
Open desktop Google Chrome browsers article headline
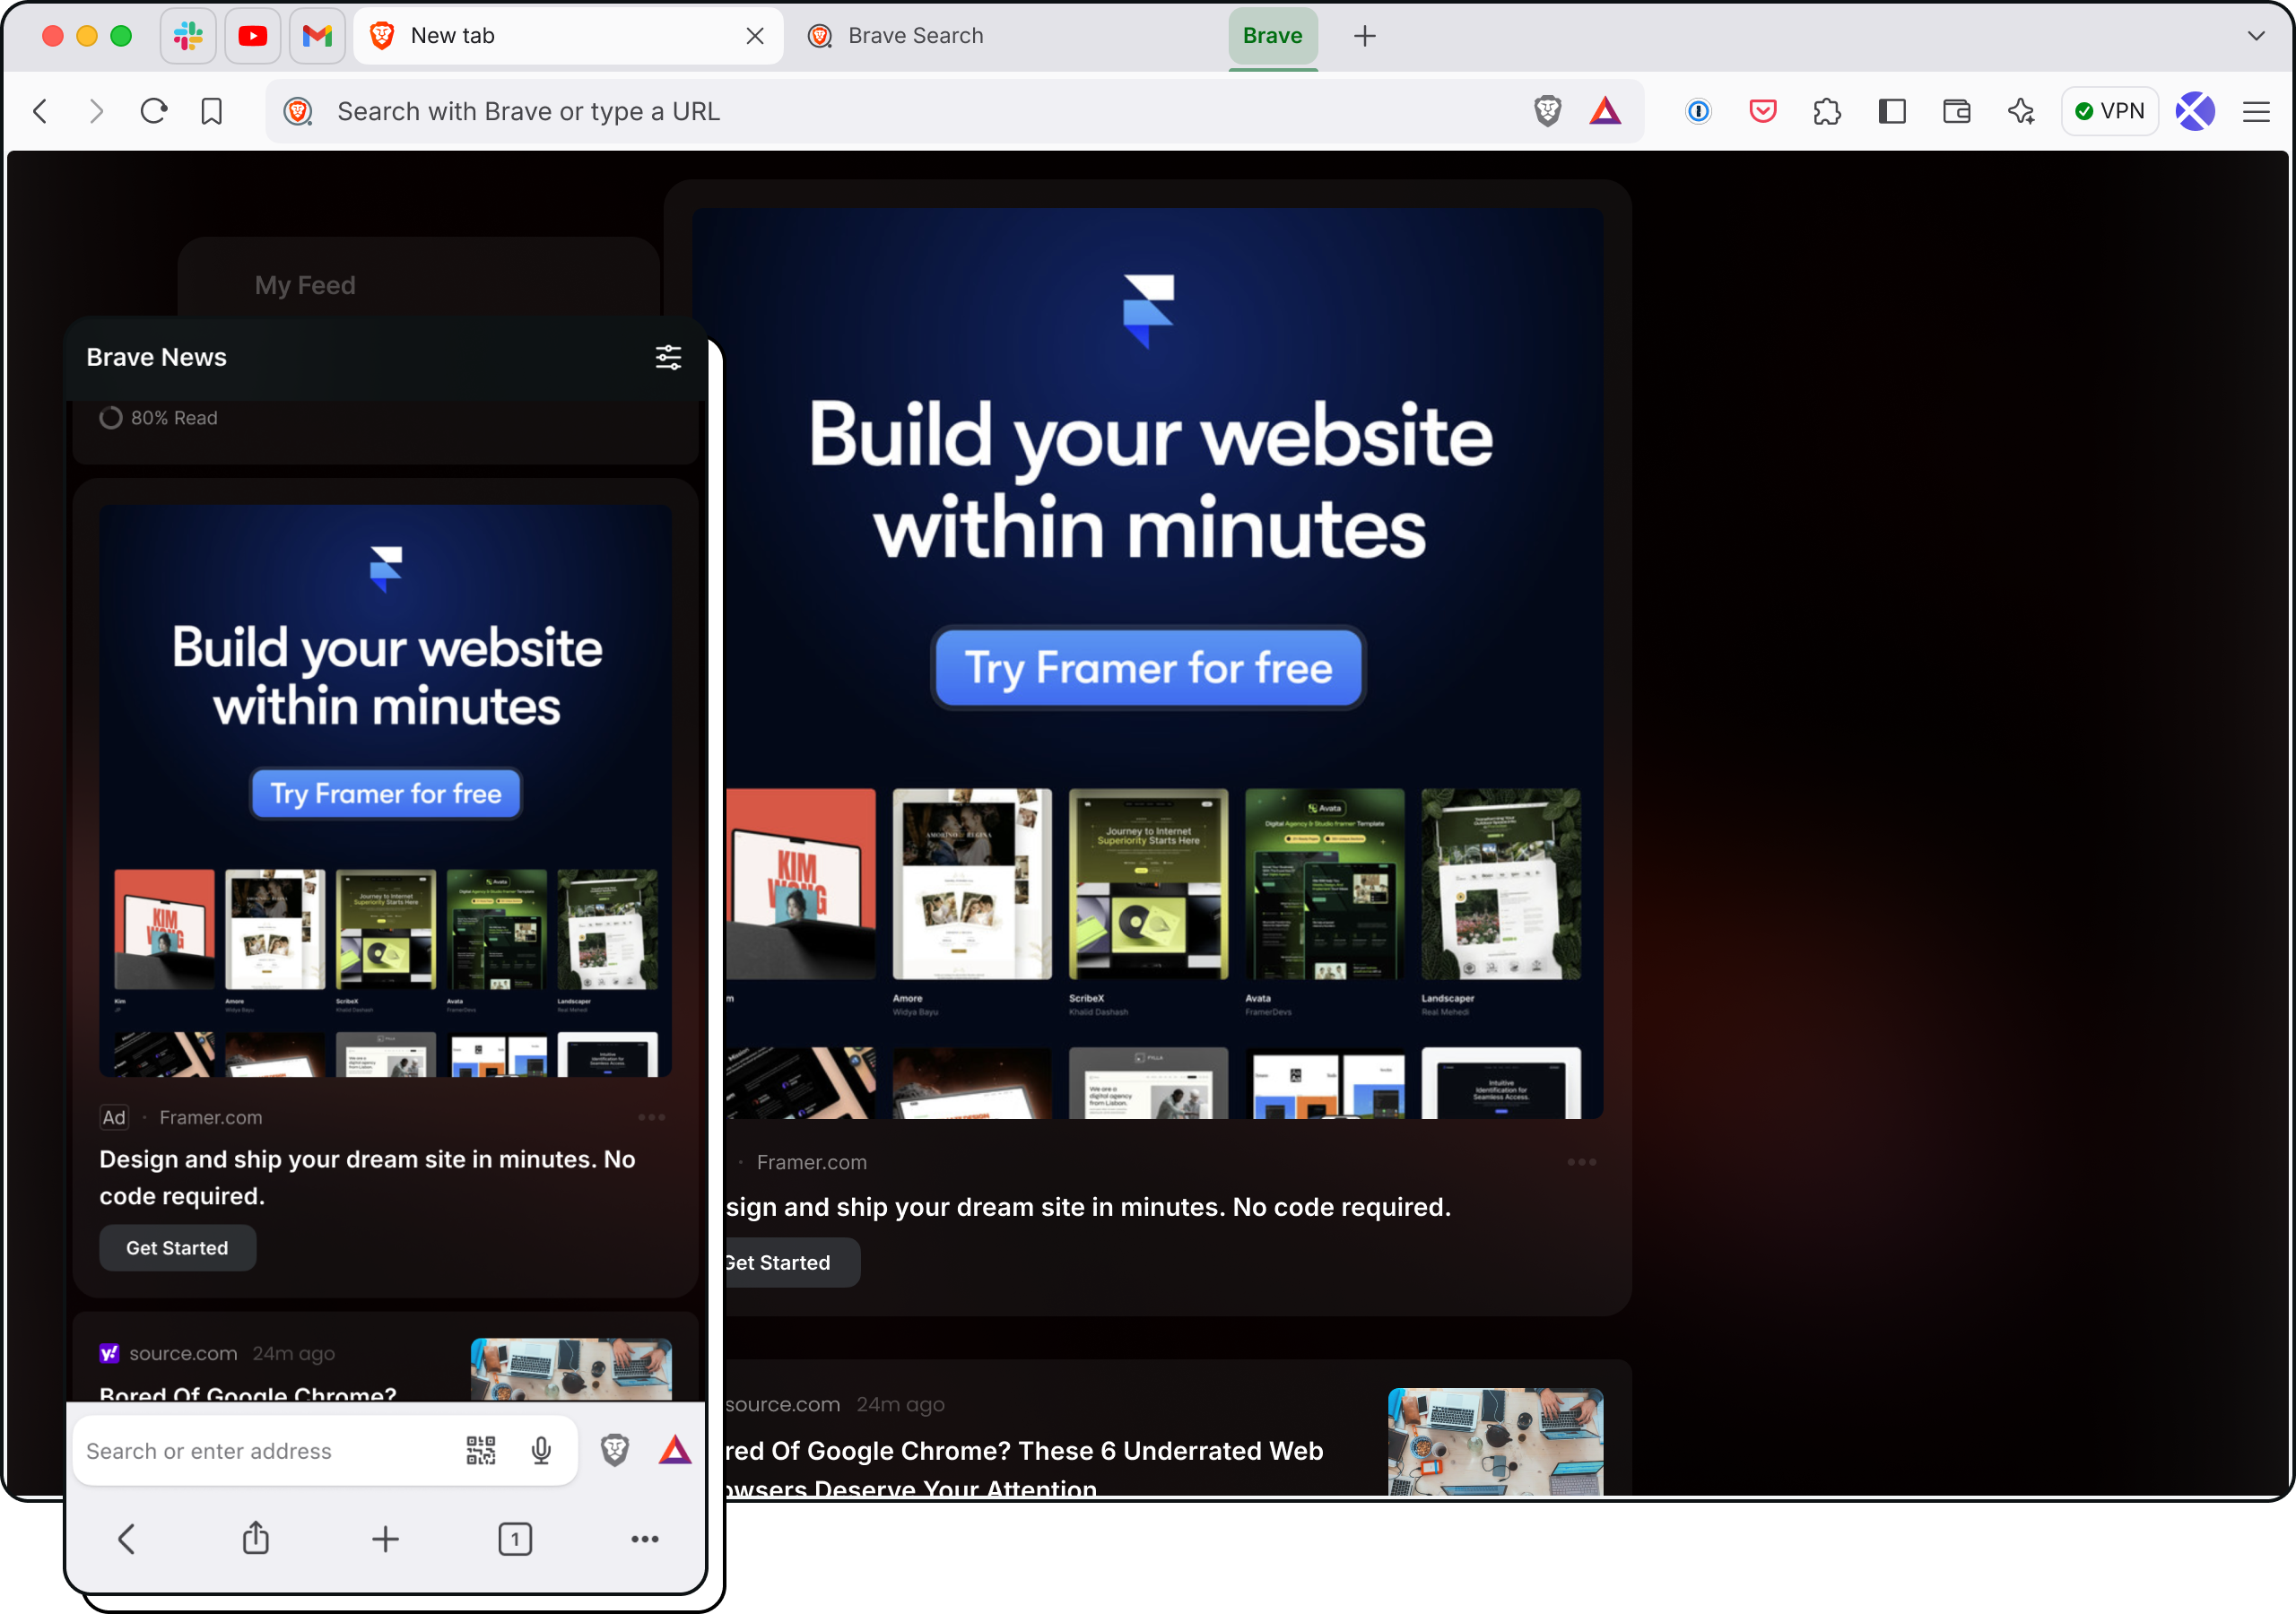(1024, 1469)
